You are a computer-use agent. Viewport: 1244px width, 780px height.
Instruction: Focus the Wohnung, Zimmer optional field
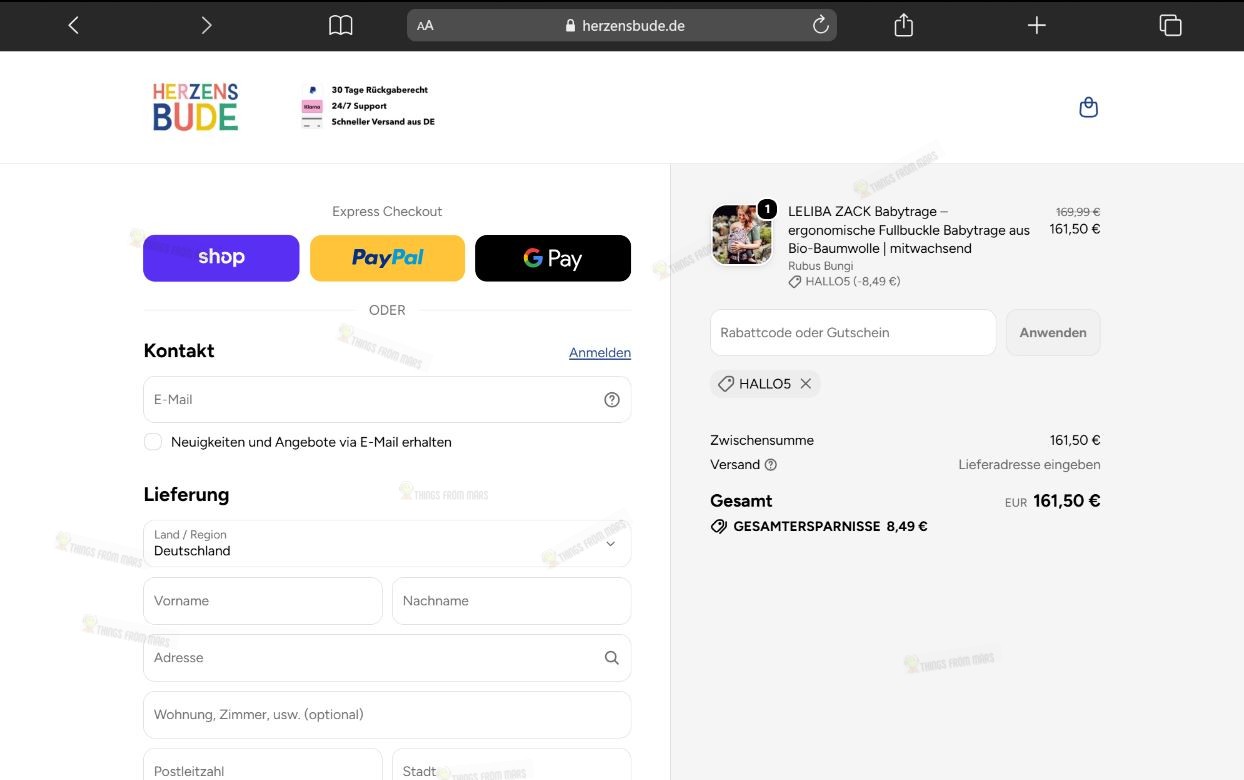click(387, 715)
